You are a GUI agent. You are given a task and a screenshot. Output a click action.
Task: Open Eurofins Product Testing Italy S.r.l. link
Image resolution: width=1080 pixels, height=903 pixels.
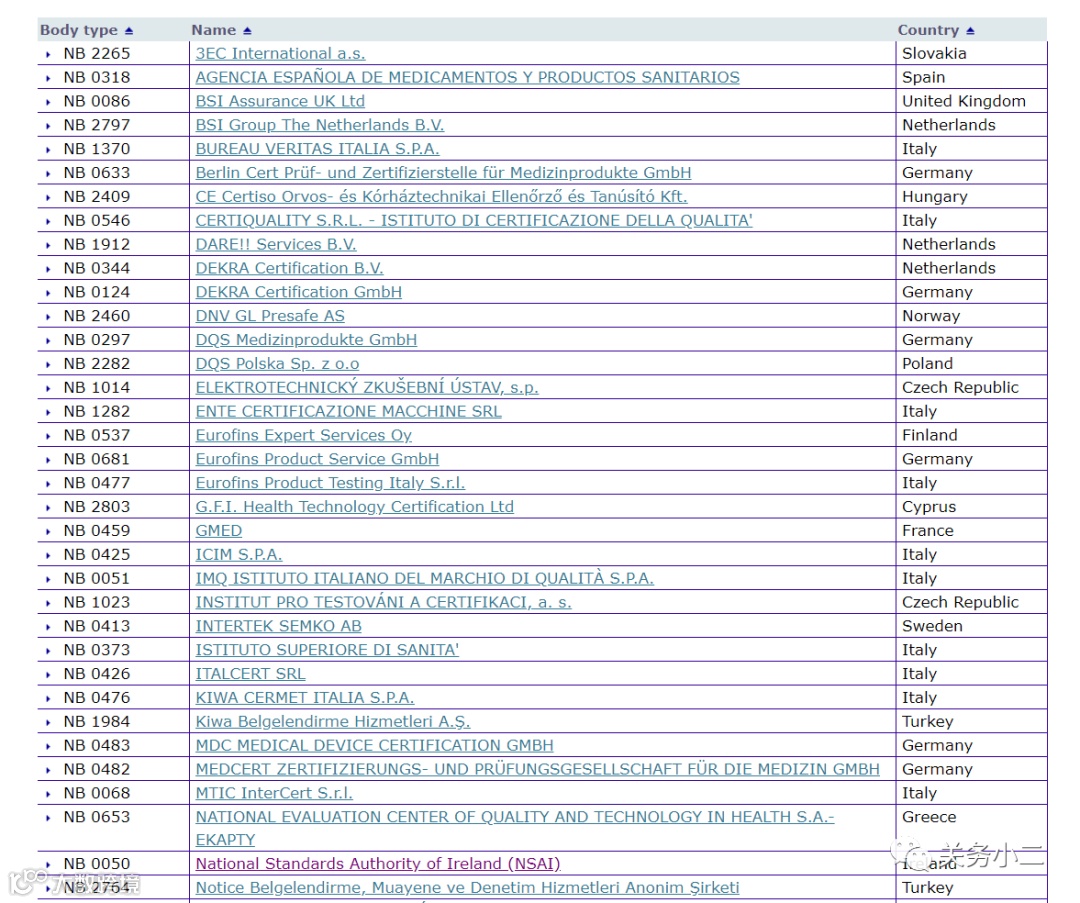tap(331, 484)
